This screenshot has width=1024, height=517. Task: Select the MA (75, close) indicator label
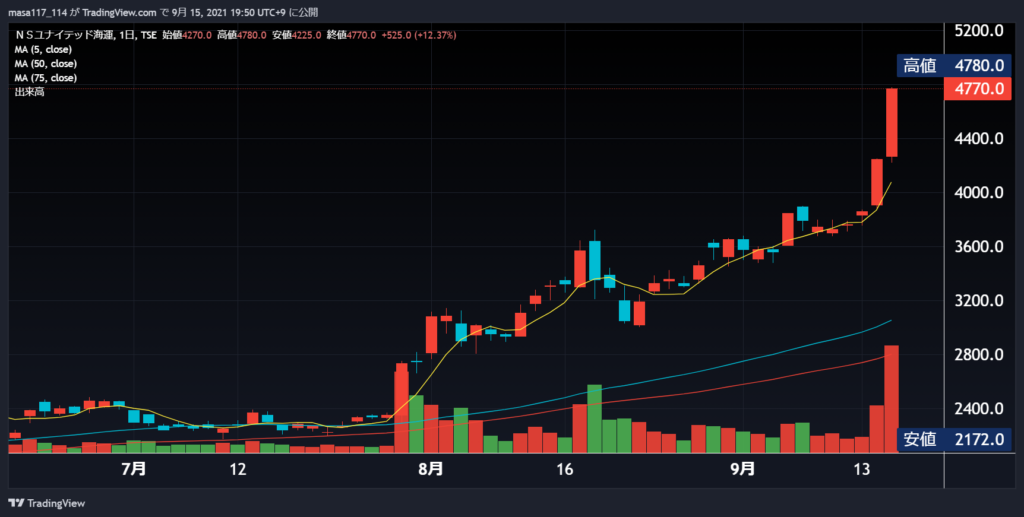[46, 78]
